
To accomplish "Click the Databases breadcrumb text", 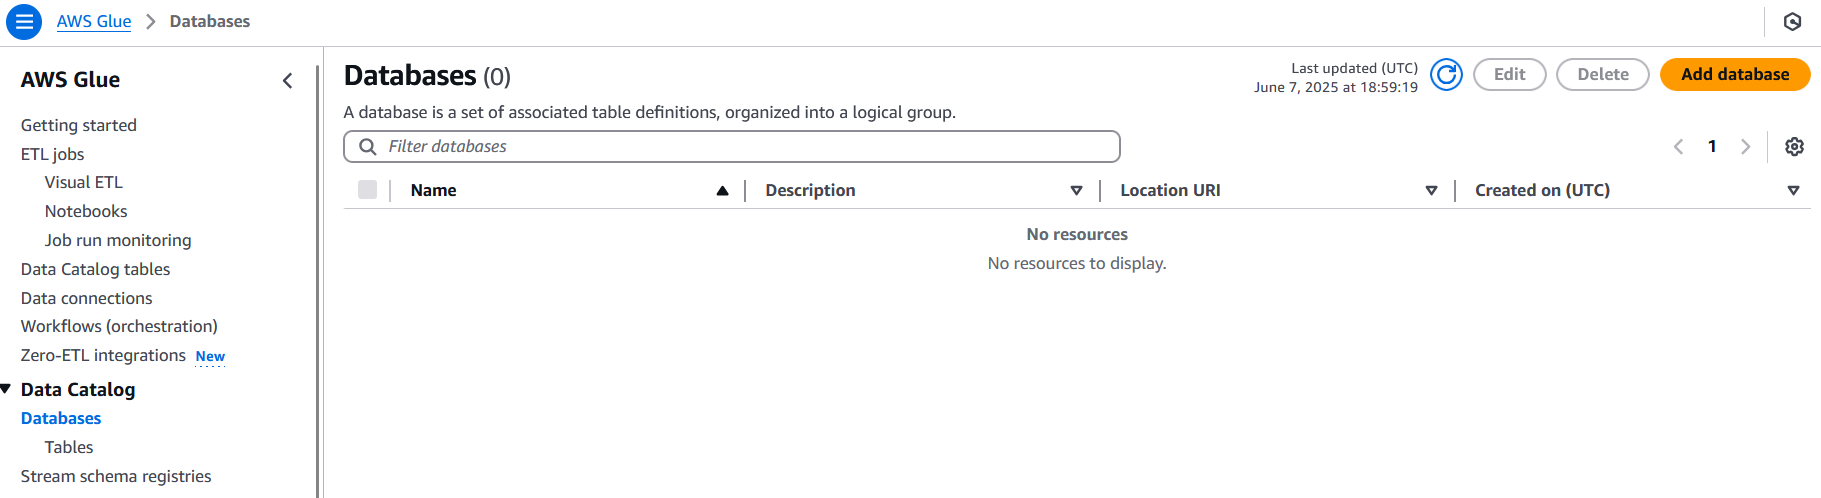I will 210,21.
